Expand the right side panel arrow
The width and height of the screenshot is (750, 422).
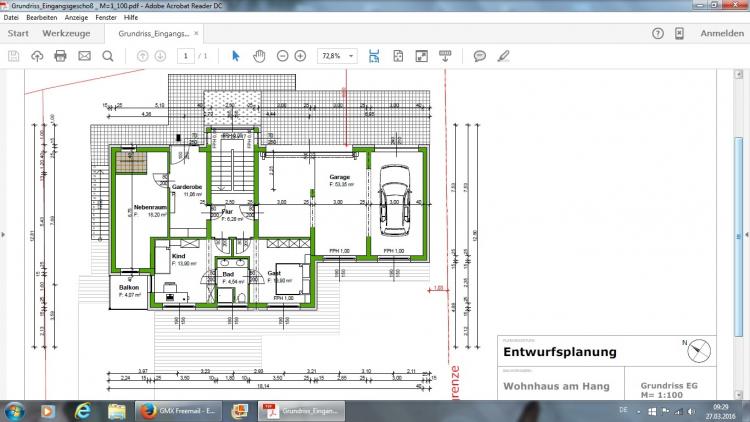(x=744, y=236)
